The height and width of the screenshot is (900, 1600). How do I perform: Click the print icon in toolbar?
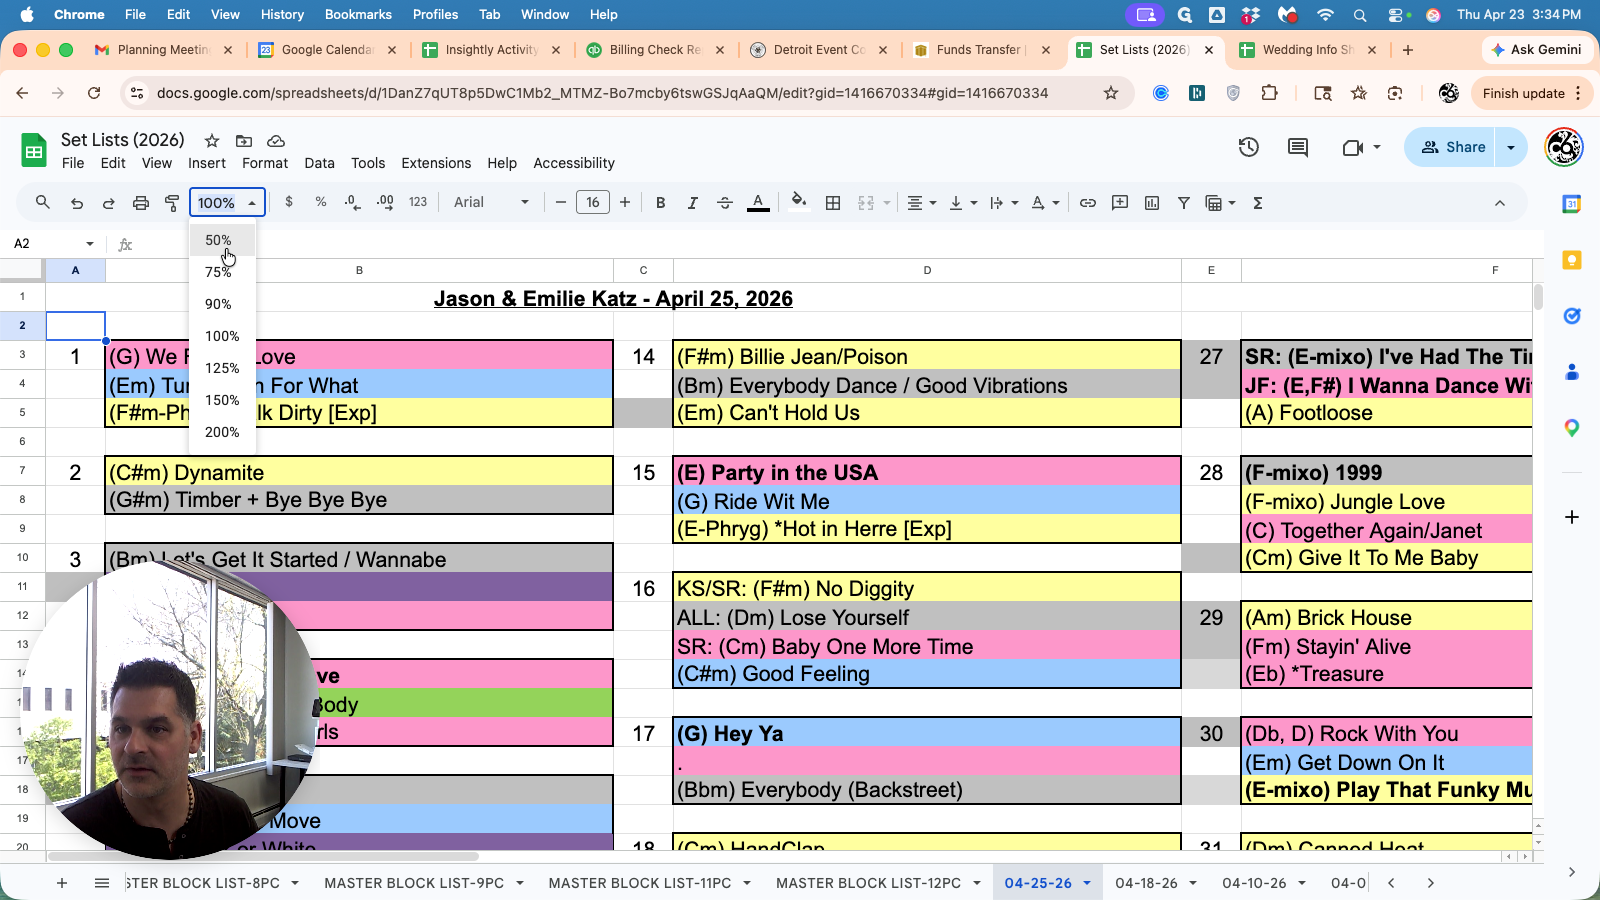pos(141,203)
